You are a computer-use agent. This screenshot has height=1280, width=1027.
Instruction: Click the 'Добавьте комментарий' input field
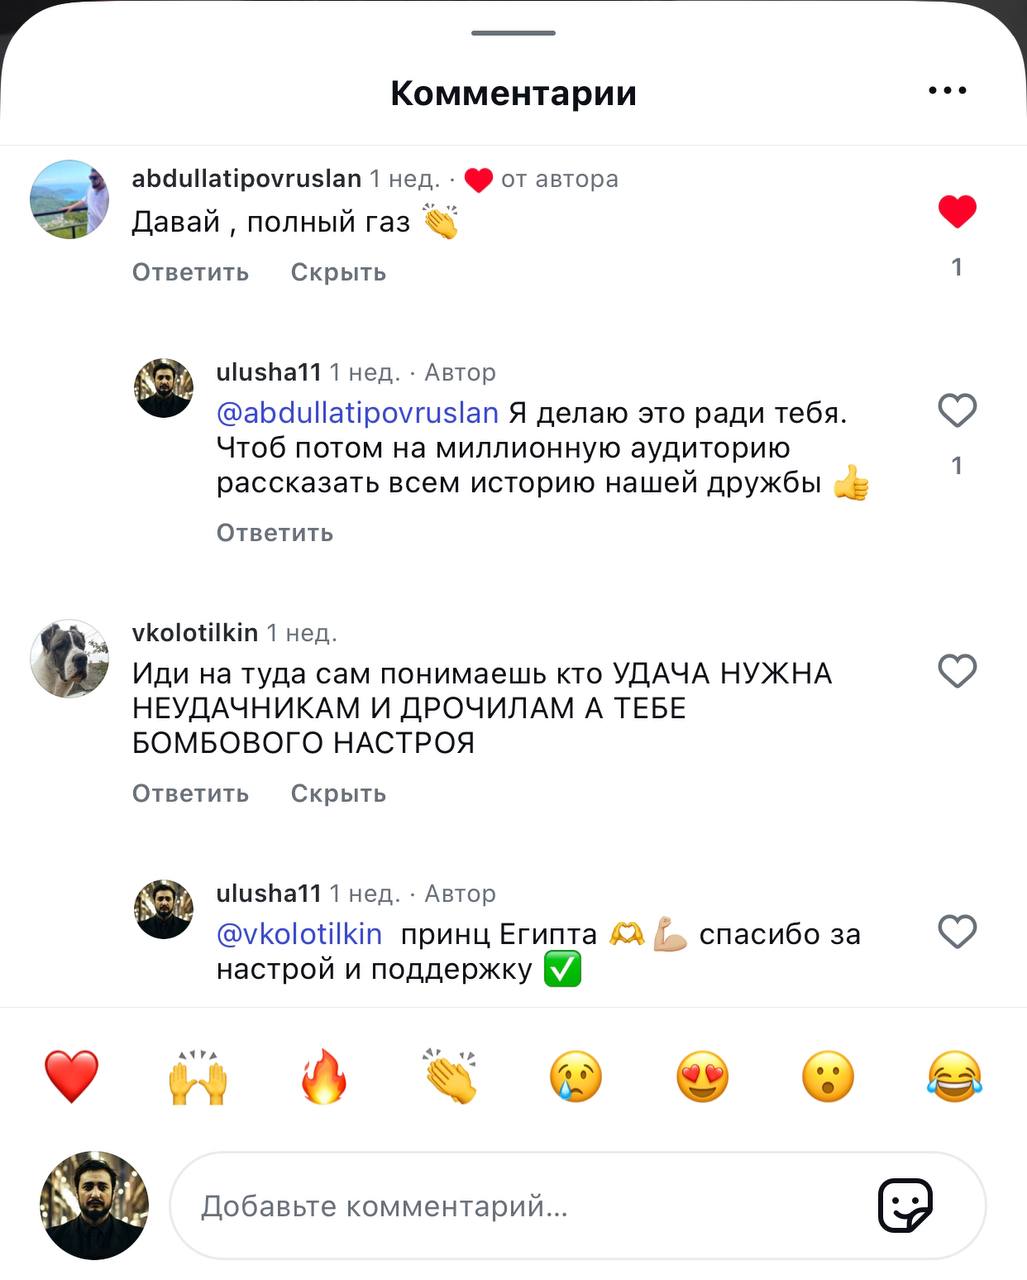pos(578,1206)
